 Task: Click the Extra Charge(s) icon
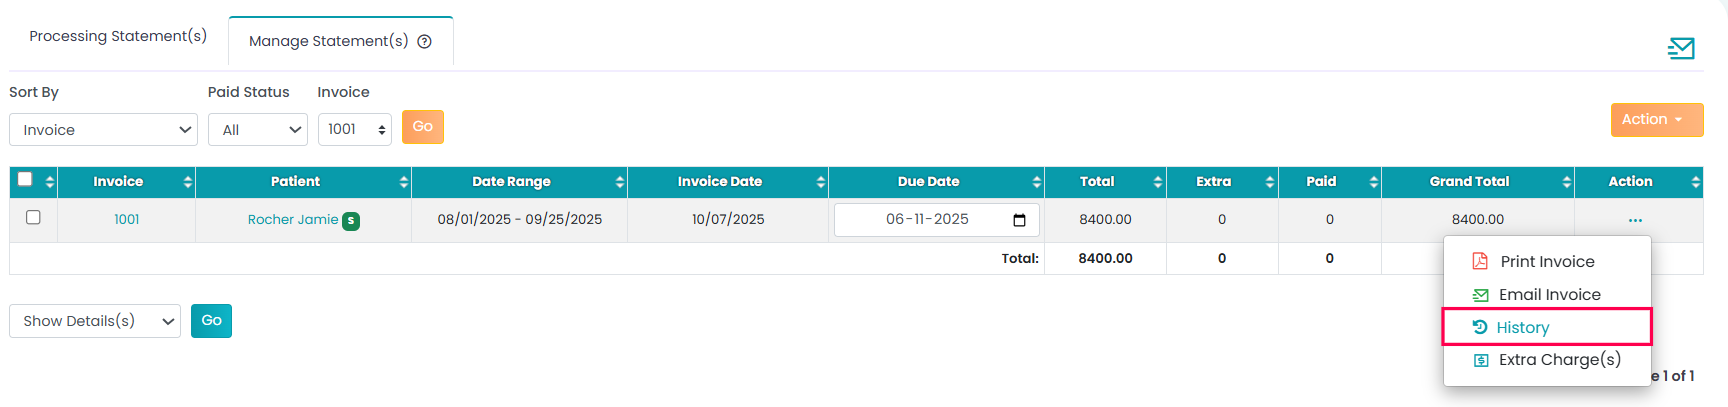click(1481, 360)
